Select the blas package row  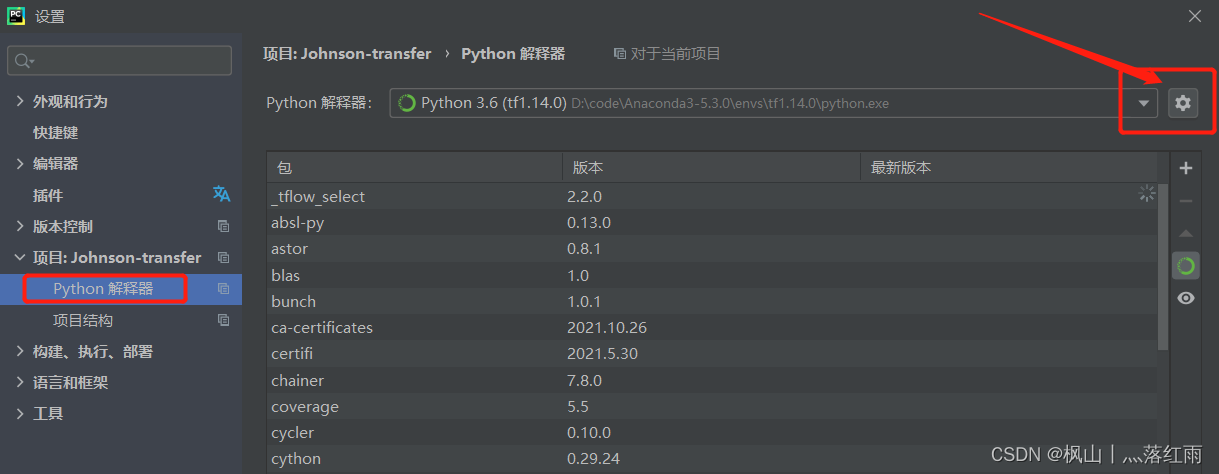point(712,275)
